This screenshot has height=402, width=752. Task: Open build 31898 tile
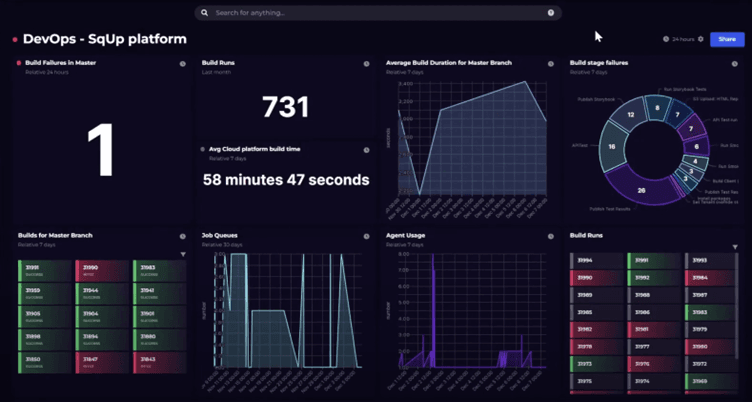click(45, 340)
